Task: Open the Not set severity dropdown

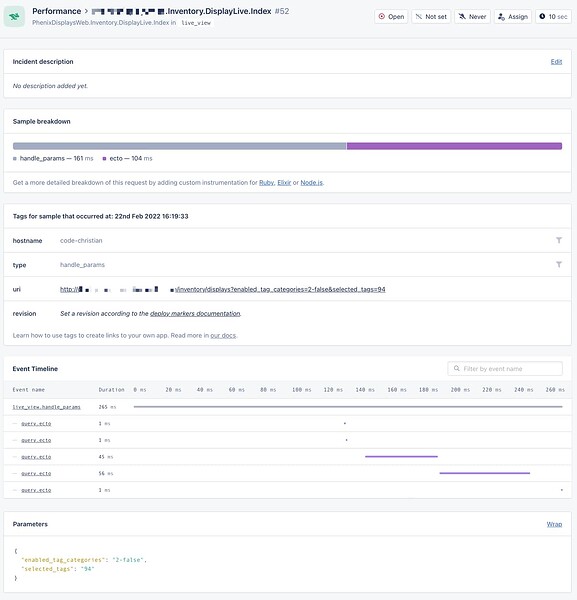Action: (x=431, y=16)
